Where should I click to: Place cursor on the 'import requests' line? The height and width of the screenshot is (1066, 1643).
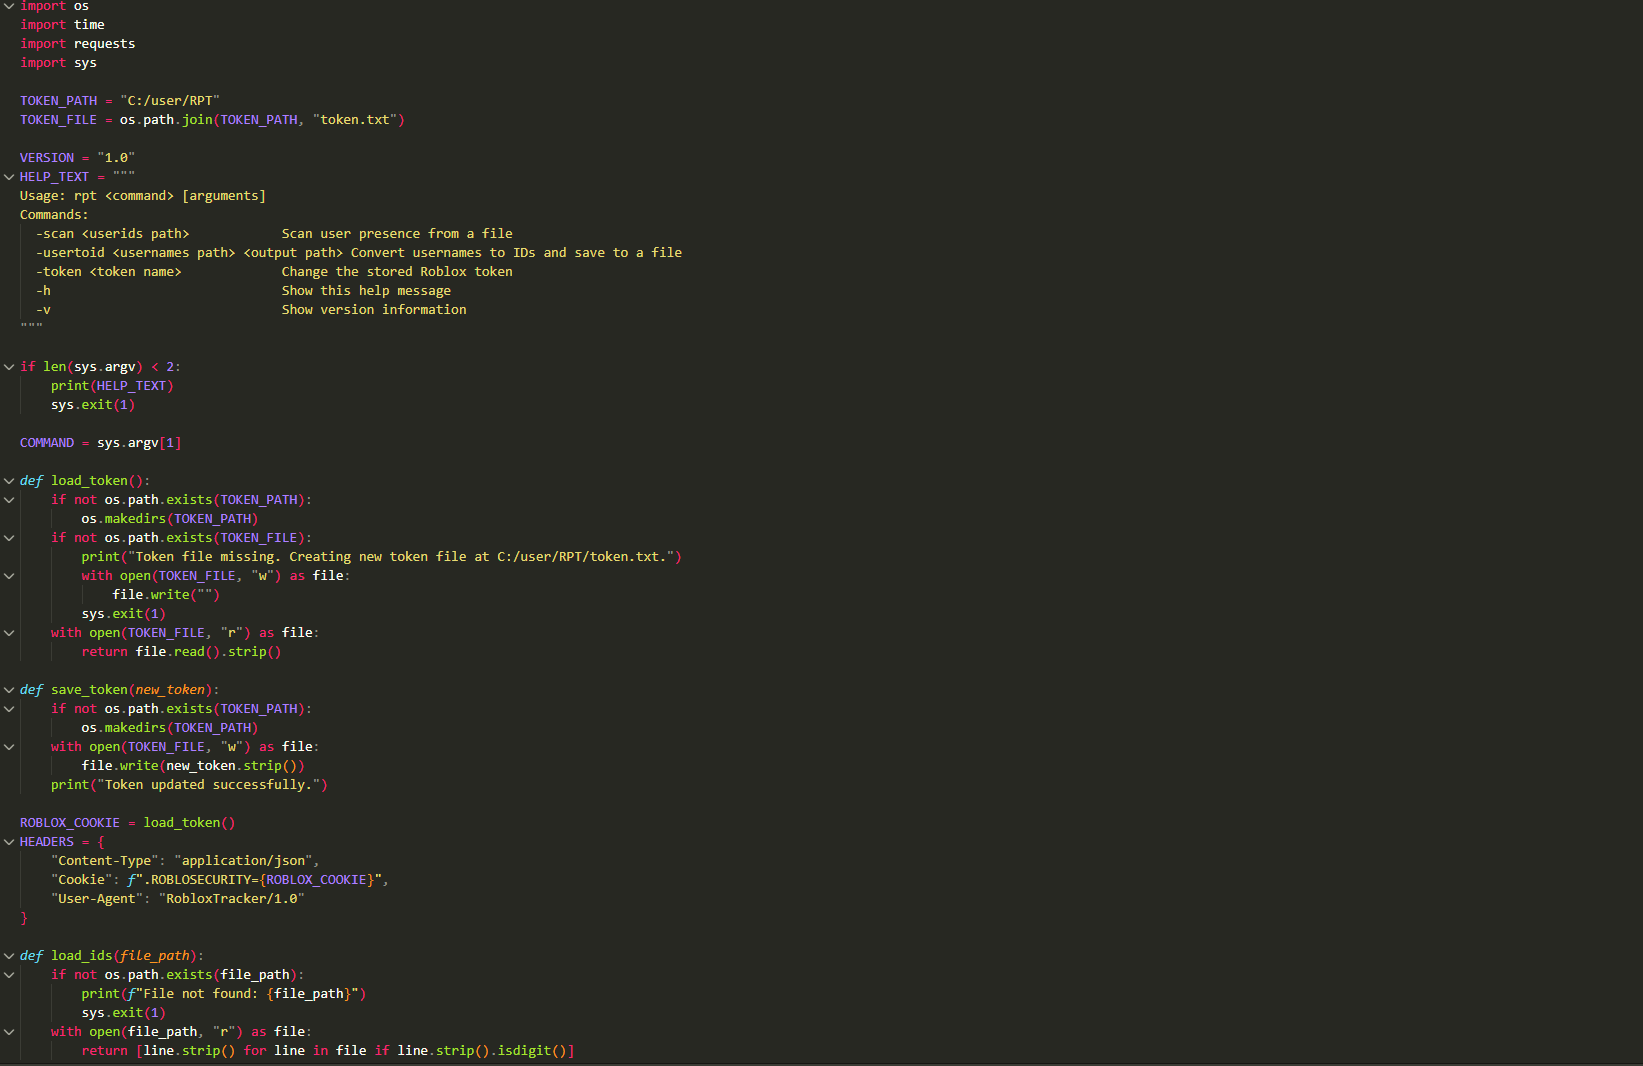click(77, 44)
